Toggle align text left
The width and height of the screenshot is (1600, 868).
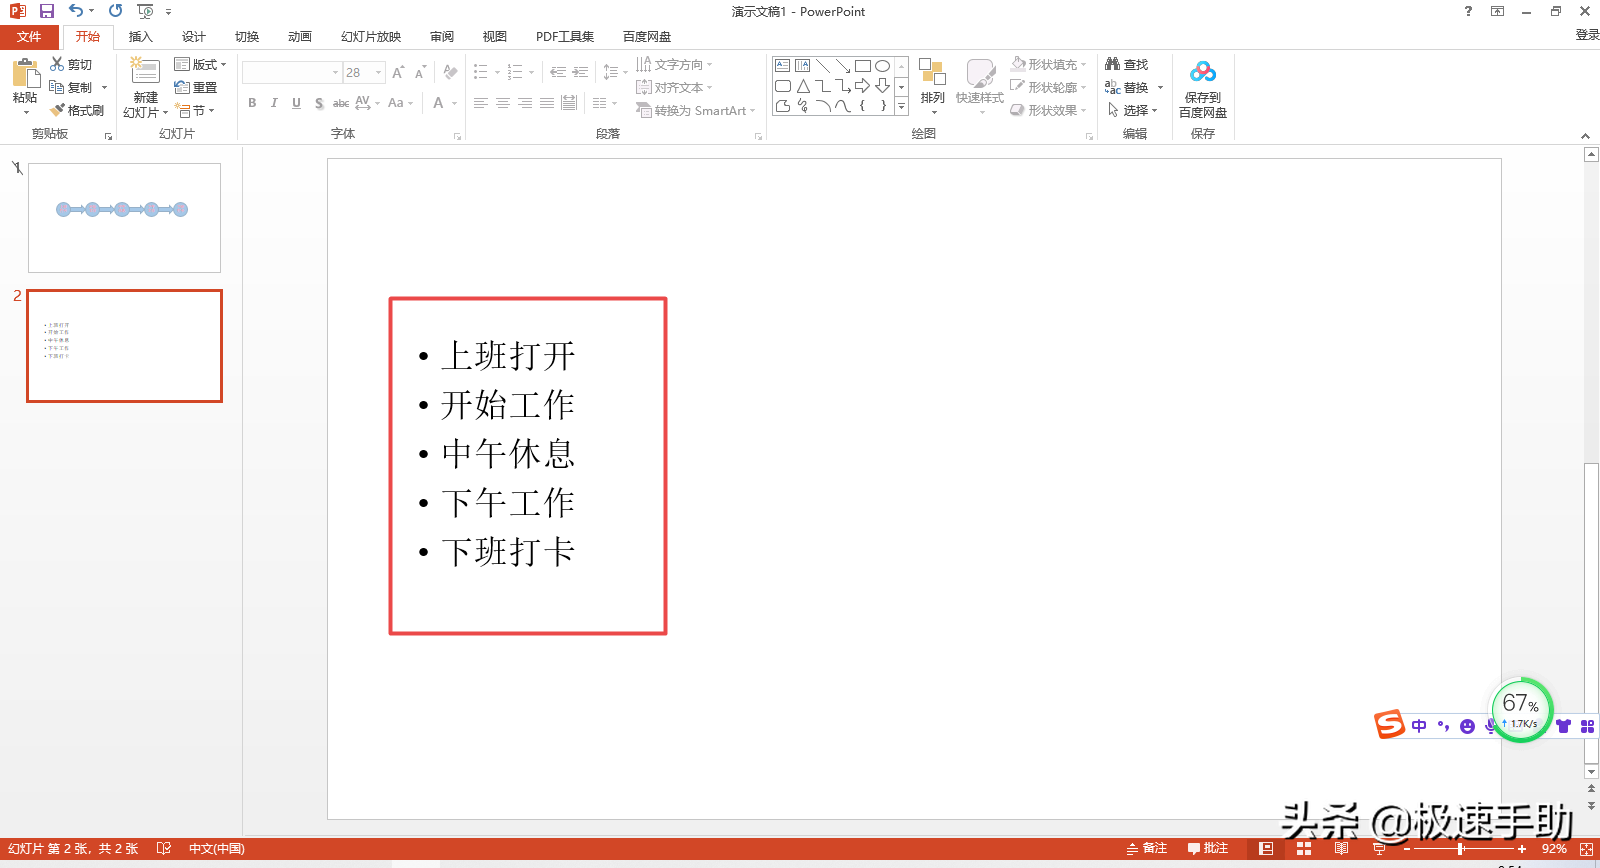481,103
